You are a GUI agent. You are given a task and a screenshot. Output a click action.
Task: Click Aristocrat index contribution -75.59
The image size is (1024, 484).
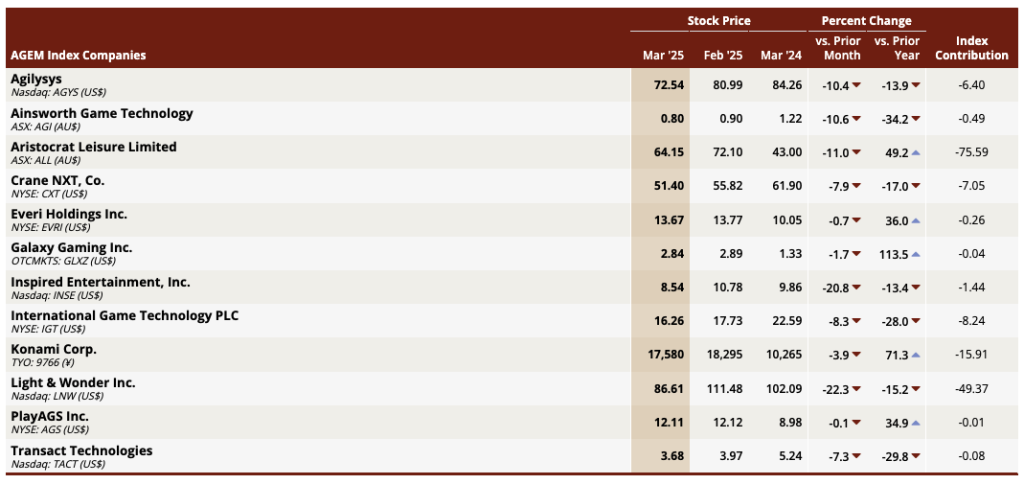coord(971,153)
